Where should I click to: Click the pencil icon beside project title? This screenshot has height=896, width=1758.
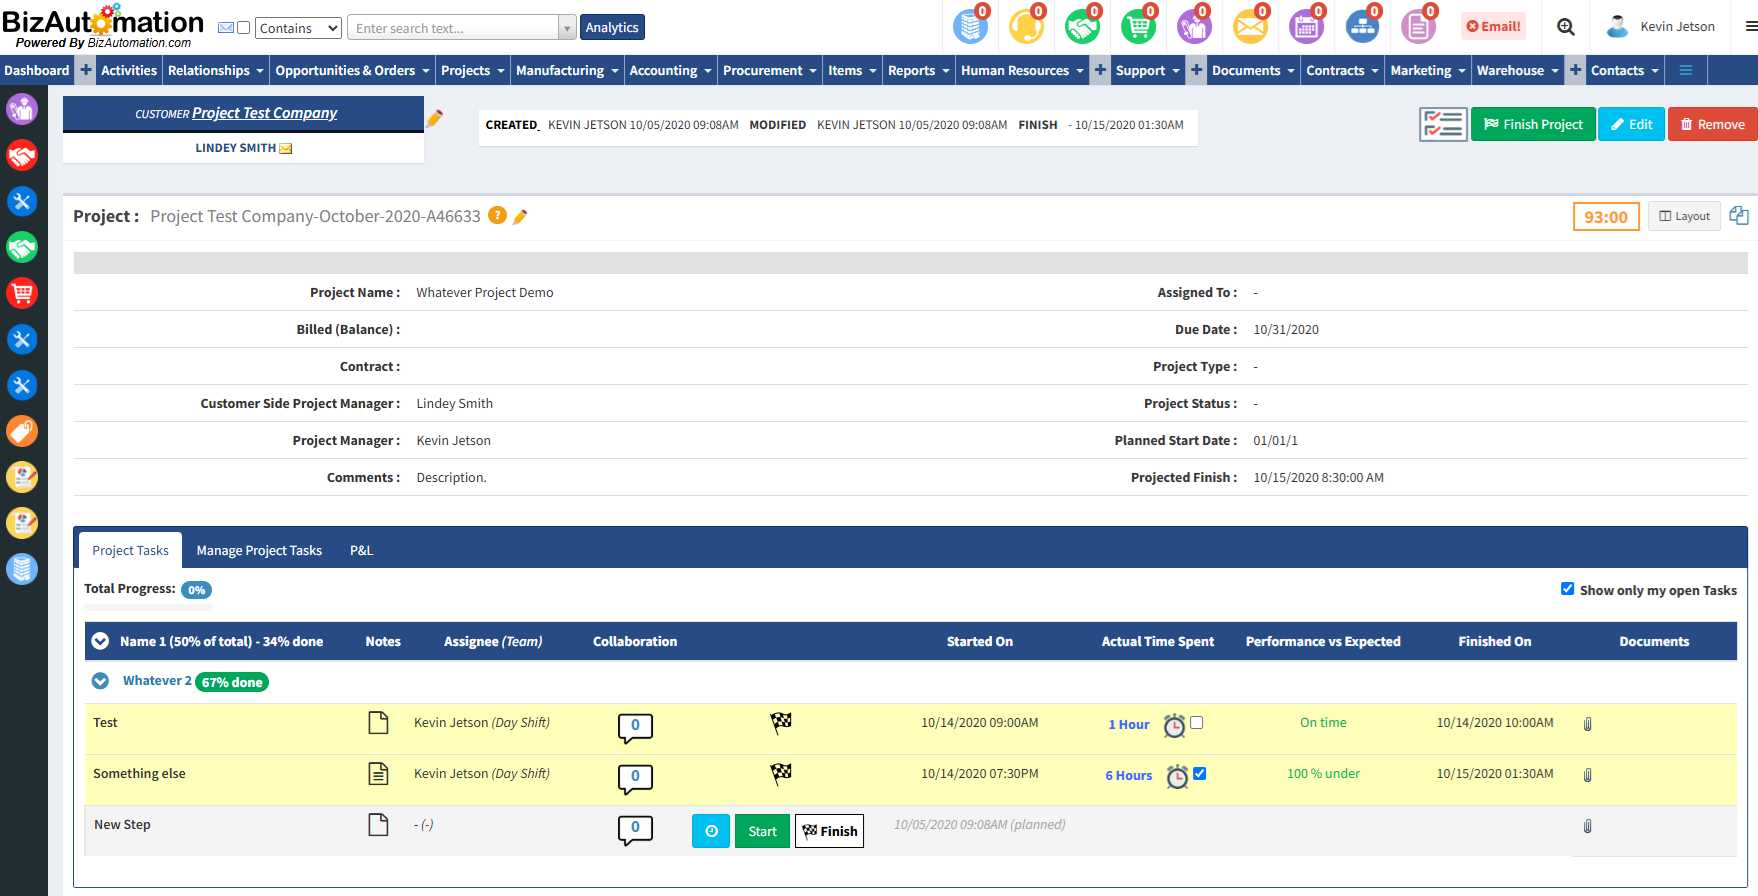coord(520,217)
